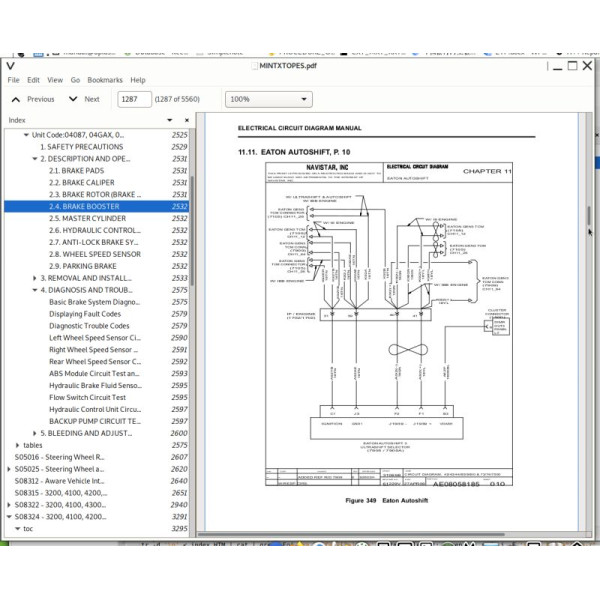Collapse the Unit Code:04087 tree node
The width and height of the screenshot is (600, 600).
point(26,134)
